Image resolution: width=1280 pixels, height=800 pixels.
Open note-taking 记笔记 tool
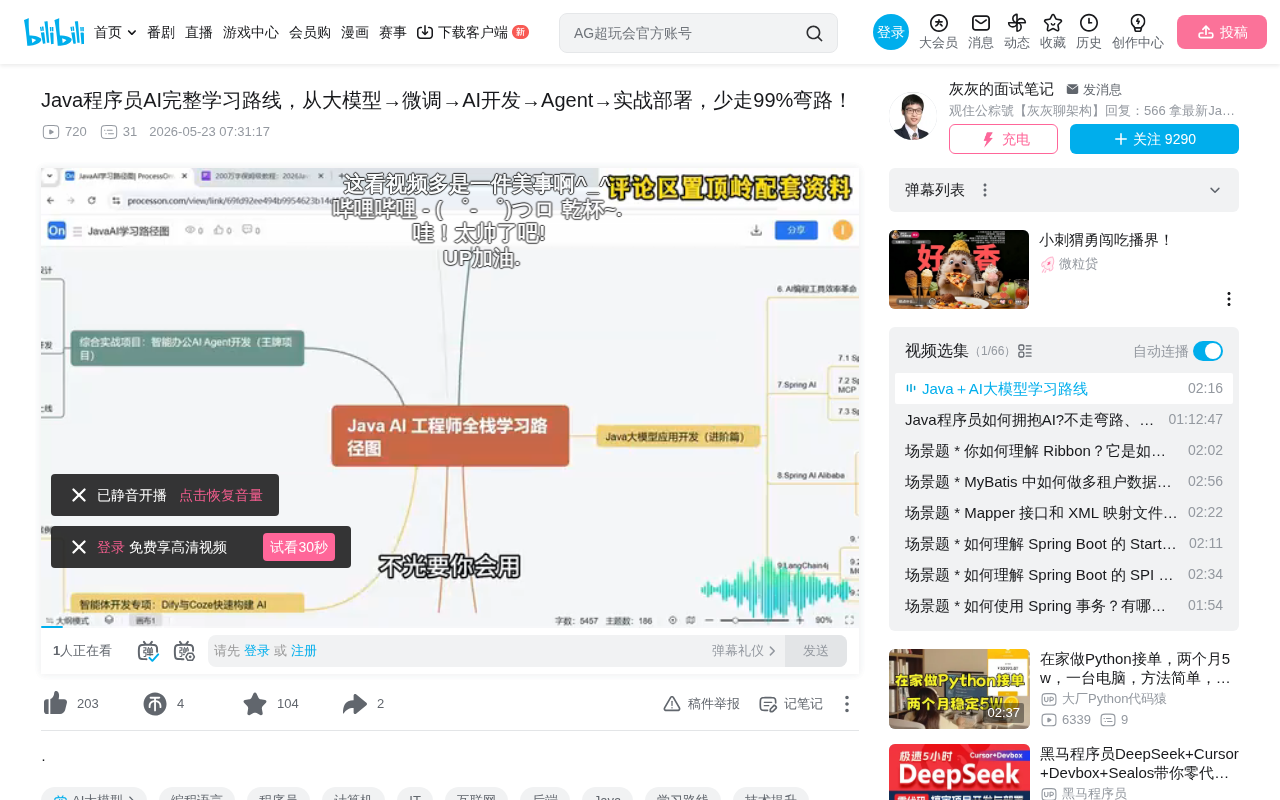click(x=790, y=704)
